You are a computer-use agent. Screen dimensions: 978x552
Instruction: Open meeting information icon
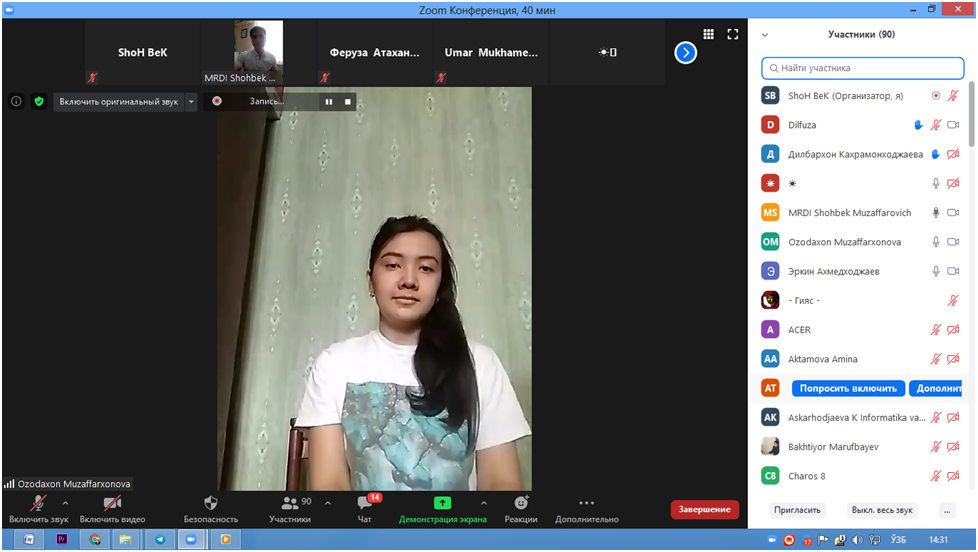point(16,101)
